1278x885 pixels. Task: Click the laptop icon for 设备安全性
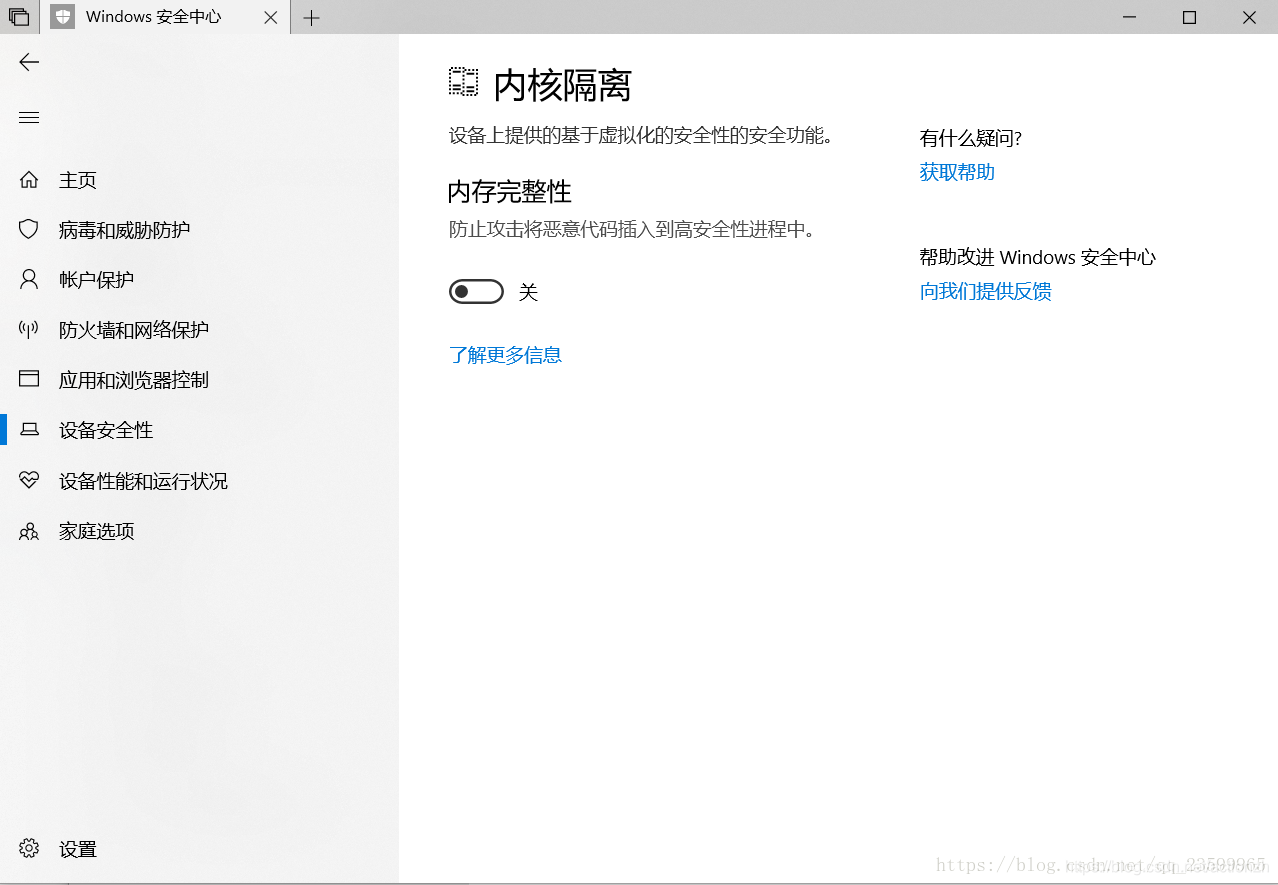[x=29, y=430]
